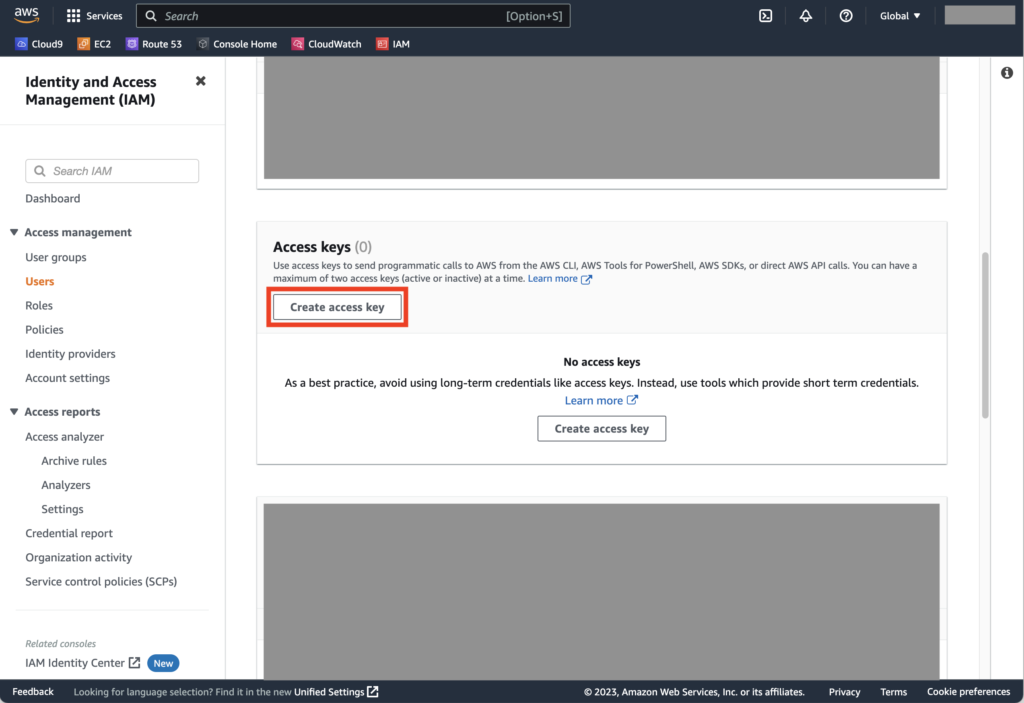
Task: Open the Global region dropdown
Action: (x=900, y=16)
